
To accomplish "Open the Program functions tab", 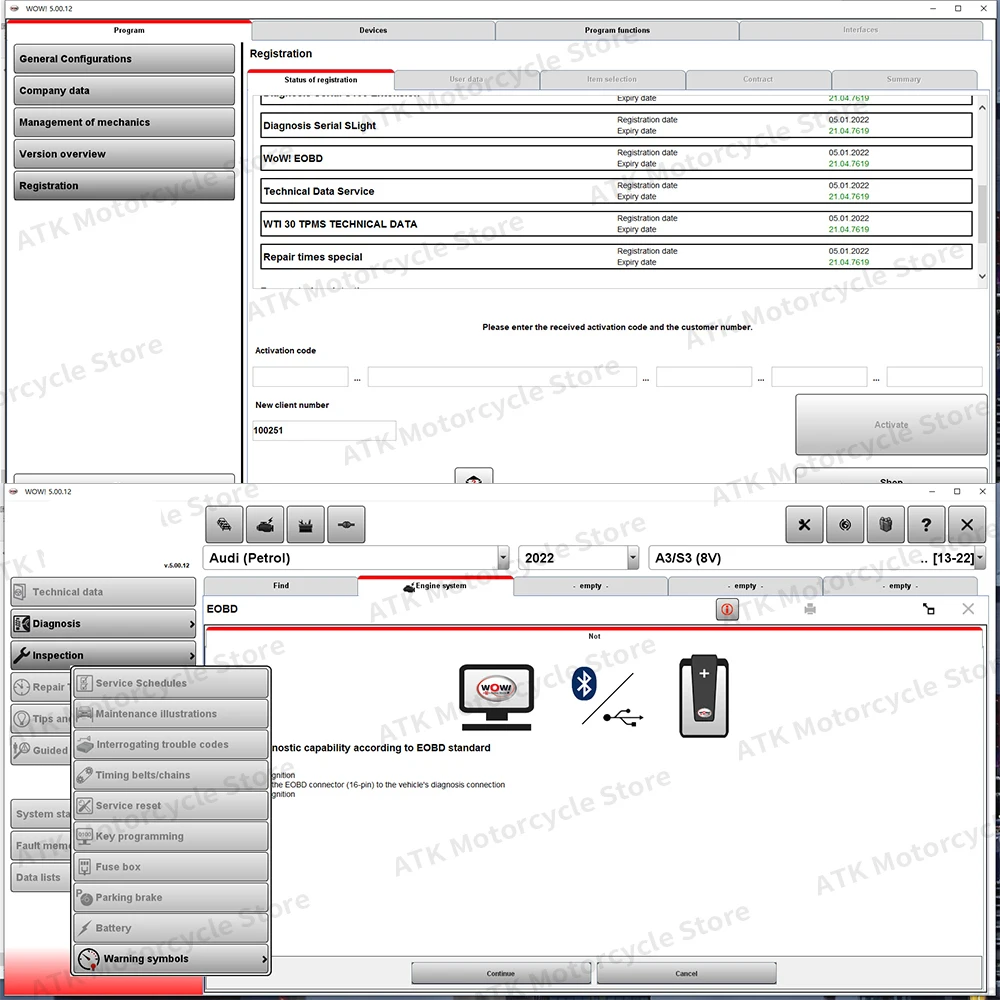I will click(x=617, y=30).
